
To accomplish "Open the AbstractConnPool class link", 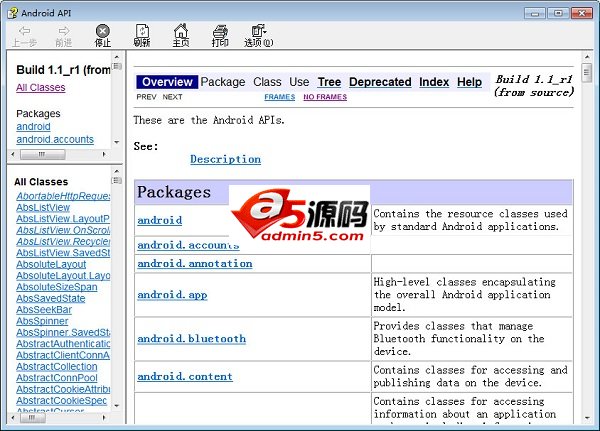I will pos(57,378).
